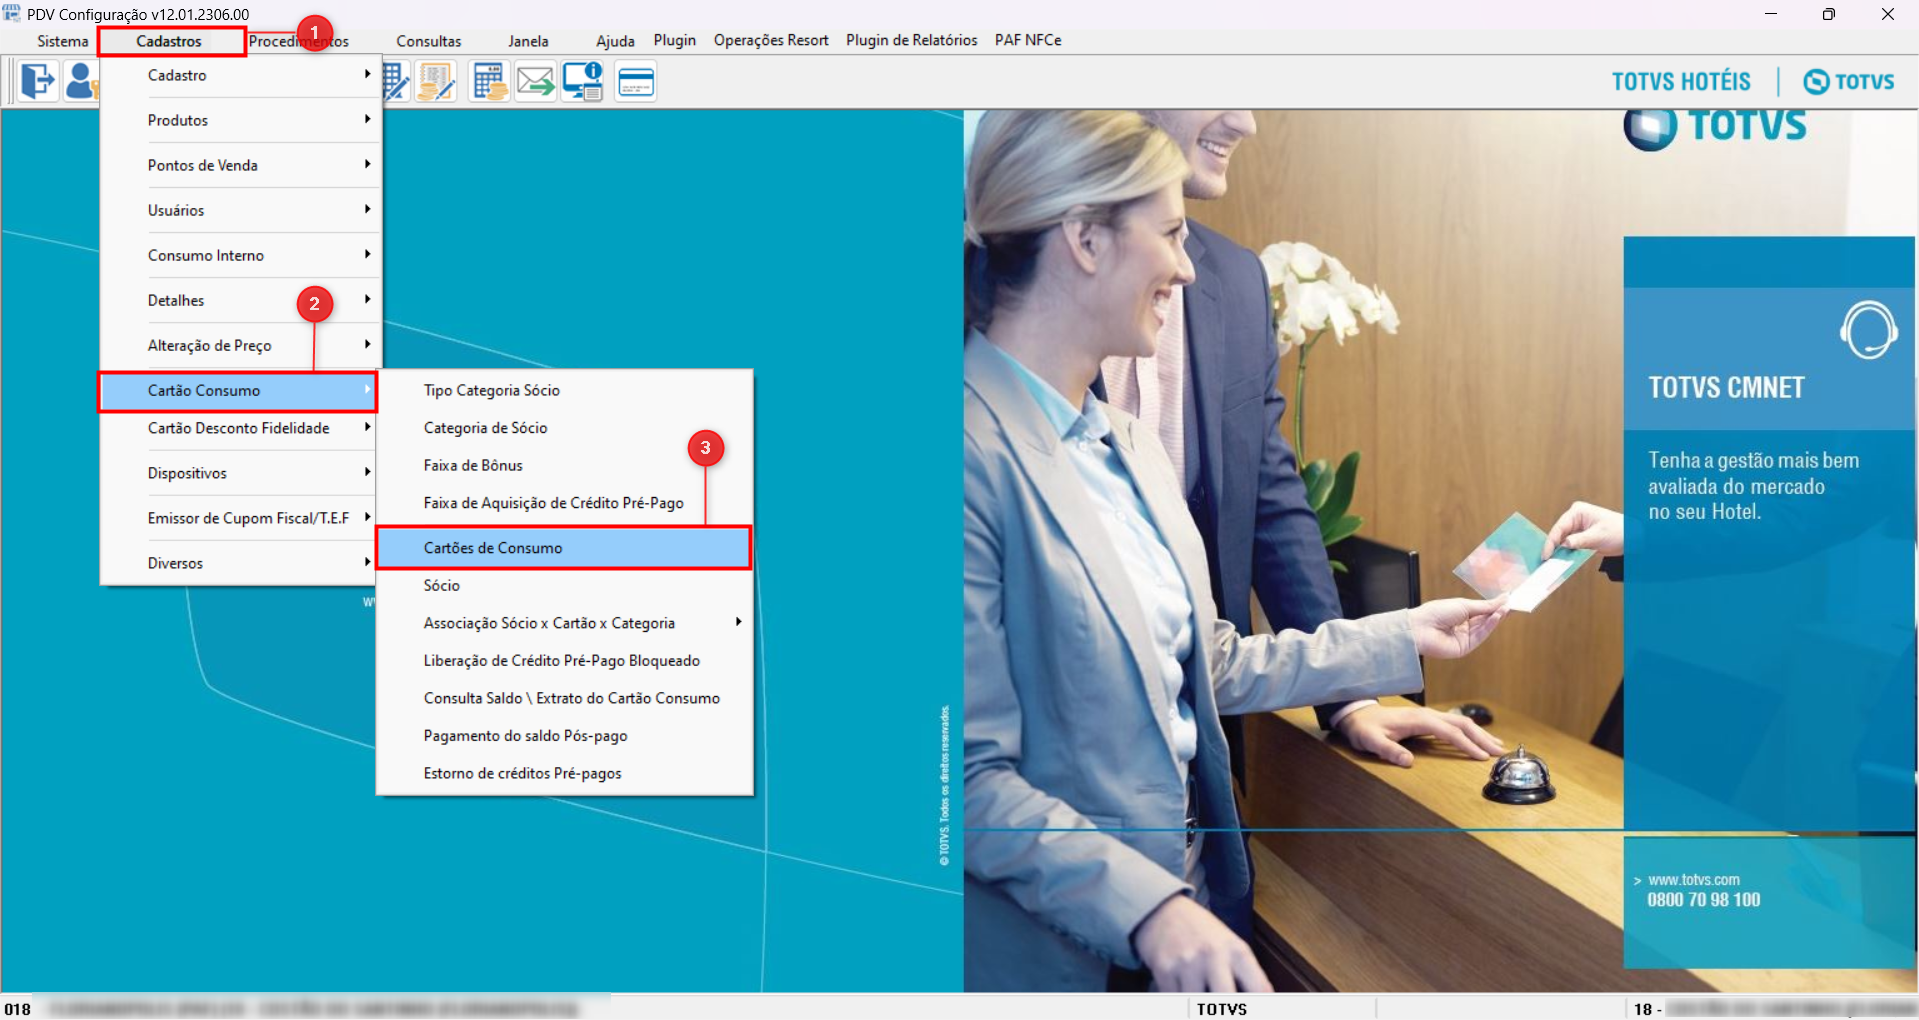Image resolution: width=1919 pixels, height=1020 pixels.
Task: Open the Plugin de Relatórios menu
Action: click(x=912, y=40)
